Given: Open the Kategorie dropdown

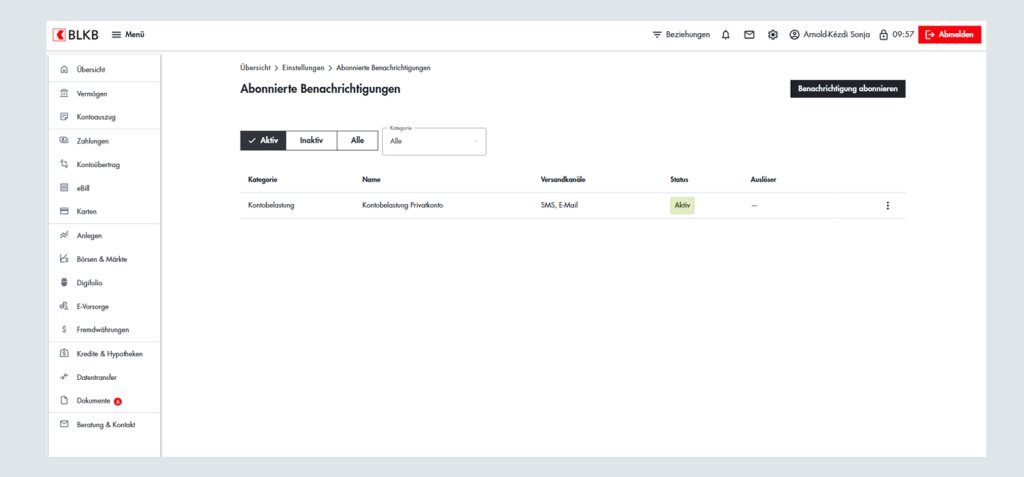Looking at the screenshot, I should (434, 141).
